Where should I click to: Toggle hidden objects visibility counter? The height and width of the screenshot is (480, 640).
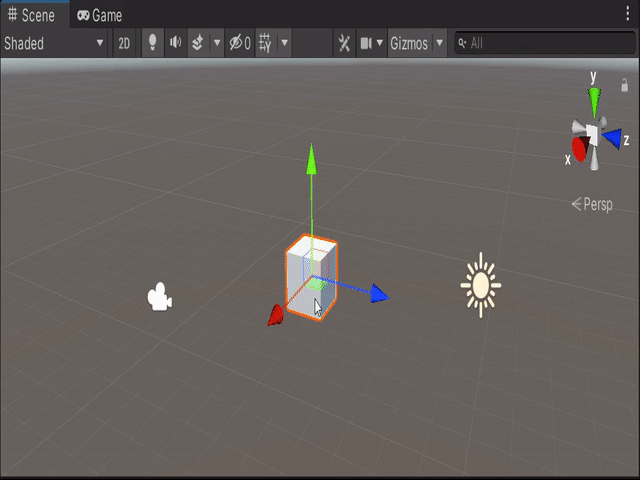pyautogui.click(x=240, y=43)
